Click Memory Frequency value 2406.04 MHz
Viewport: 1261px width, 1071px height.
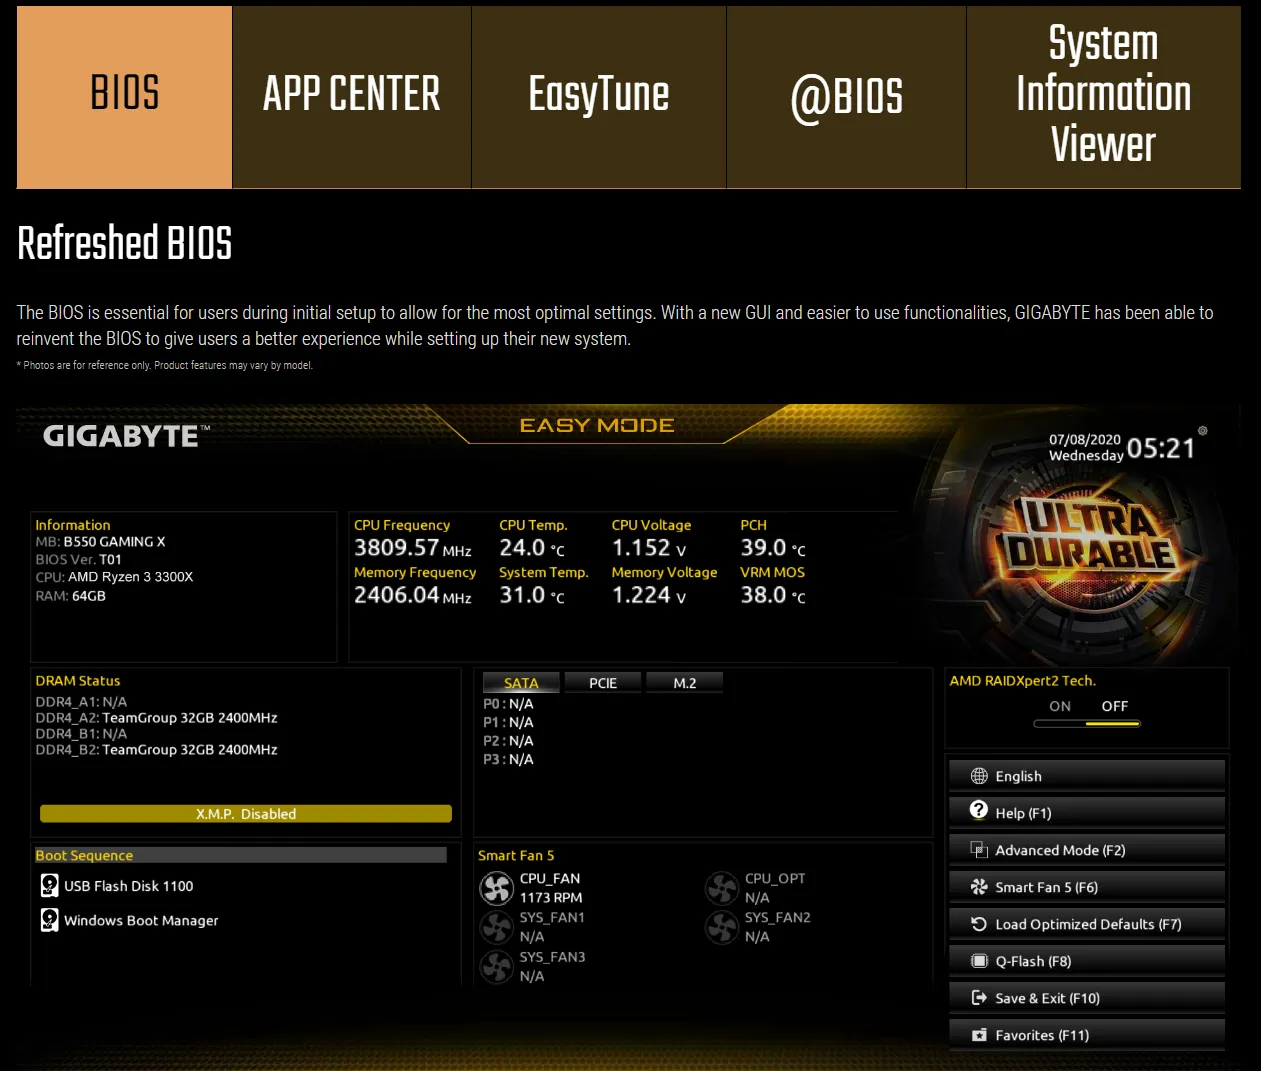coord(413,595)
